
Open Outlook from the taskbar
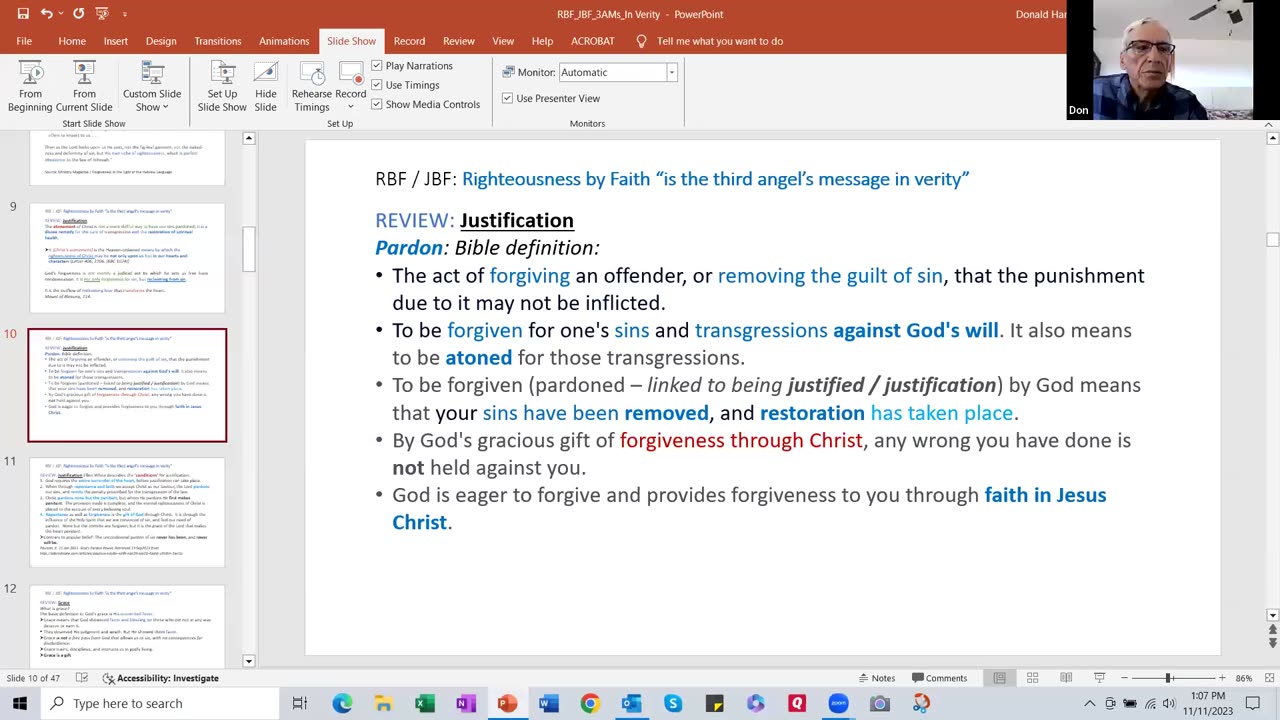coord(631,703)
